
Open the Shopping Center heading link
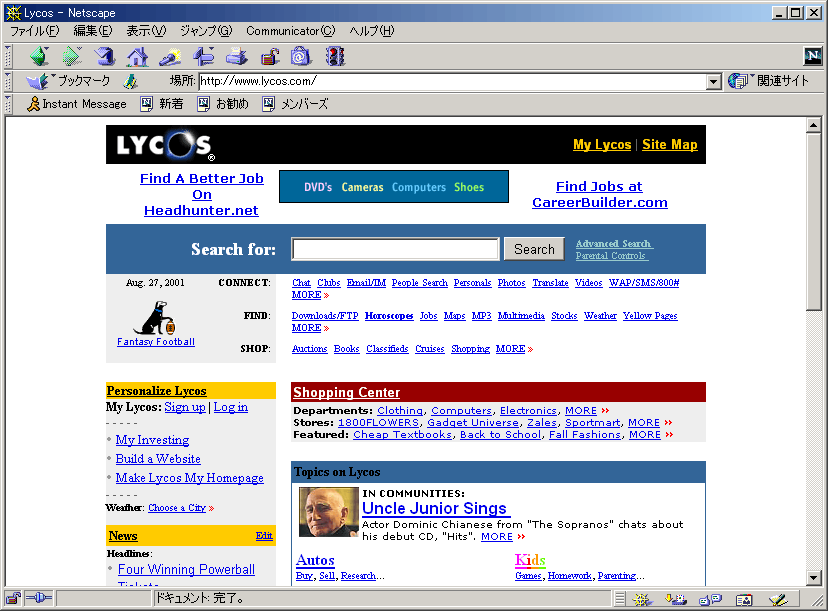pyautogui.click(x=346, y=392)
